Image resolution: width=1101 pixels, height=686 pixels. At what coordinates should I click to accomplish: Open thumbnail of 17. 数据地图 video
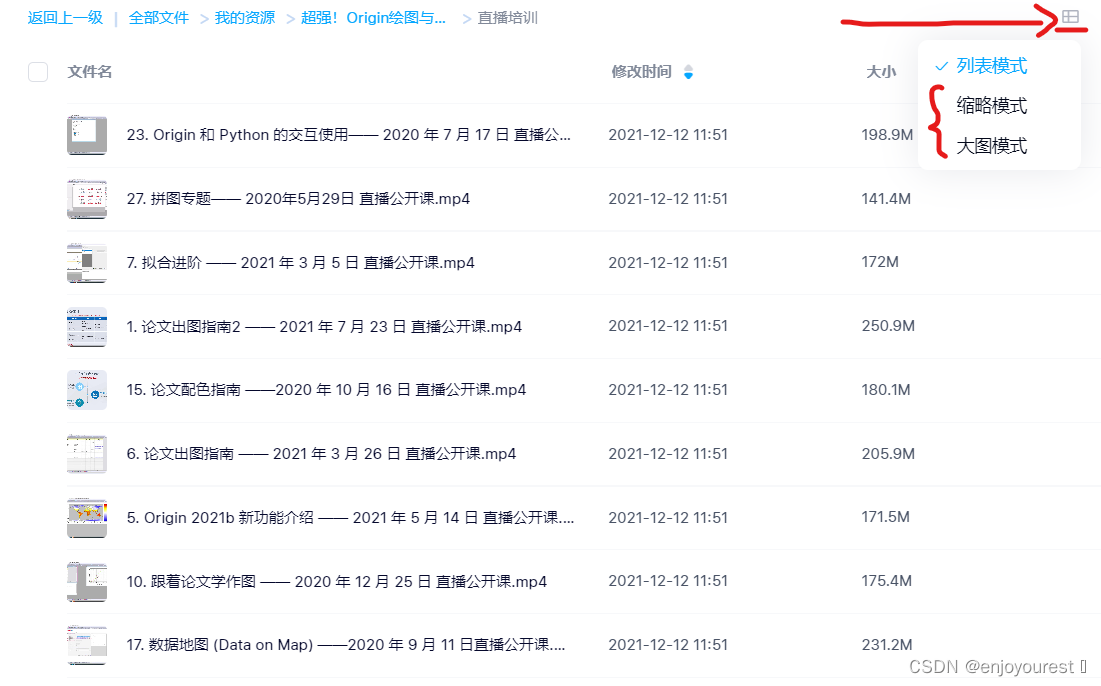click(87, 645)
